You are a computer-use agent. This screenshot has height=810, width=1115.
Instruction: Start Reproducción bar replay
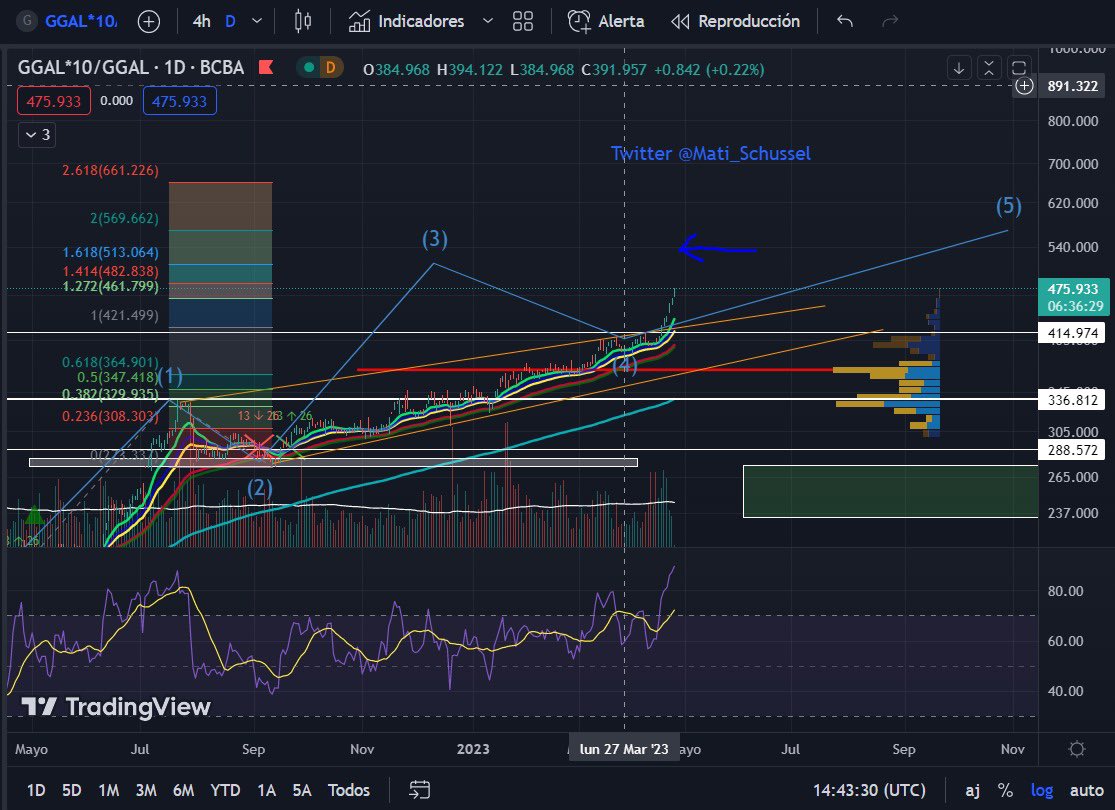[x=735, y=21]
